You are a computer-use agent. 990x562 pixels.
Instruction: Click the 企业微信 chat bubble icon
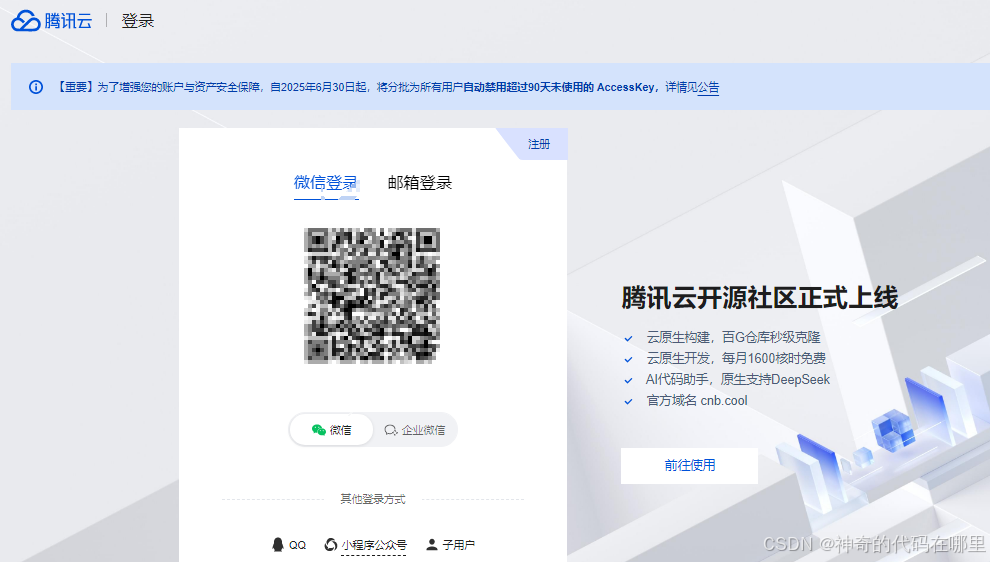pos(391,430)
